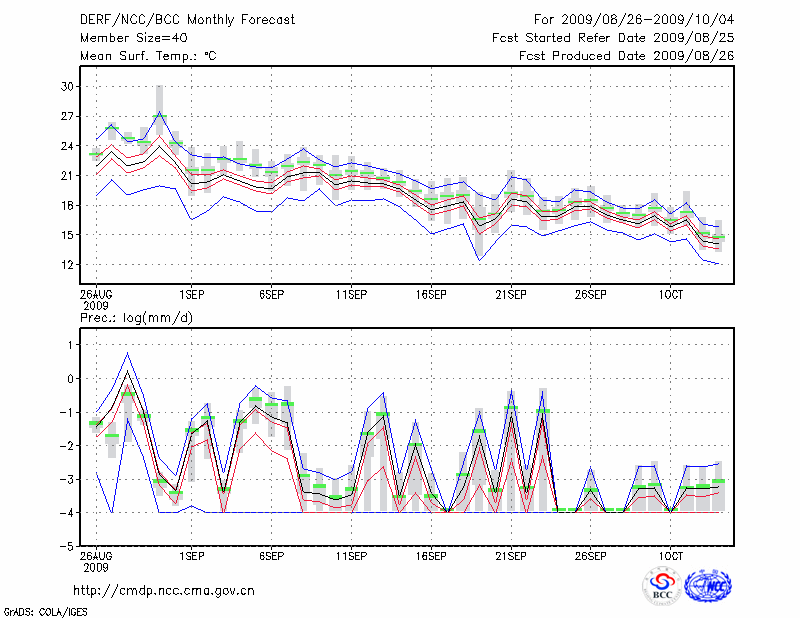The width and height of the screenshot is (800, 618).
Task: Click 1SEP on the temperature chart axis
Action: [191, 295]
